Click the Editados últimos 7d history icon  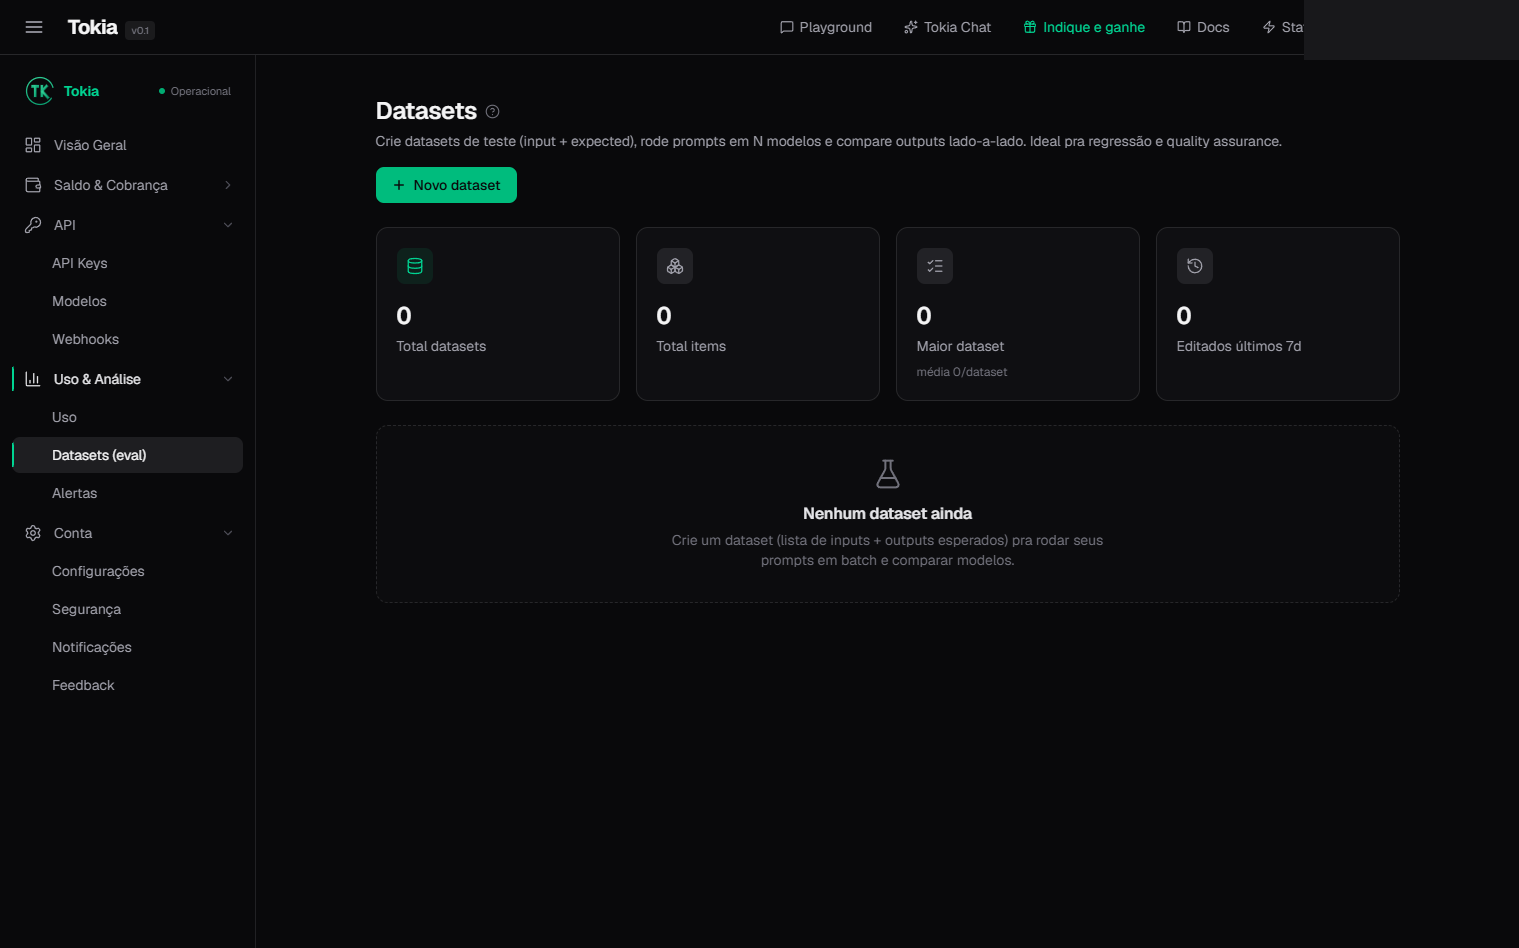tap(1195, 266)
